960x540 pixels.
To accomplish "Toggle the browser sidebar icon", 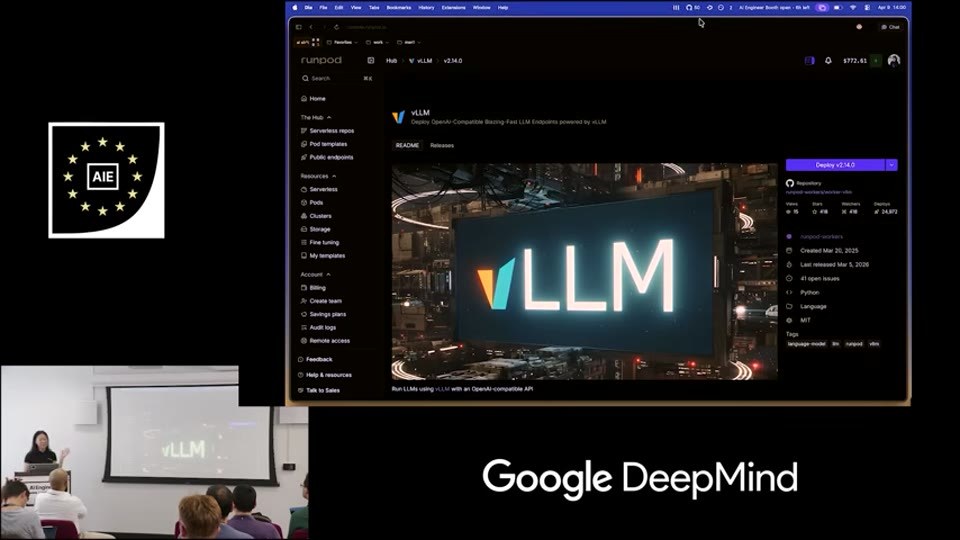I will (299, 27).
